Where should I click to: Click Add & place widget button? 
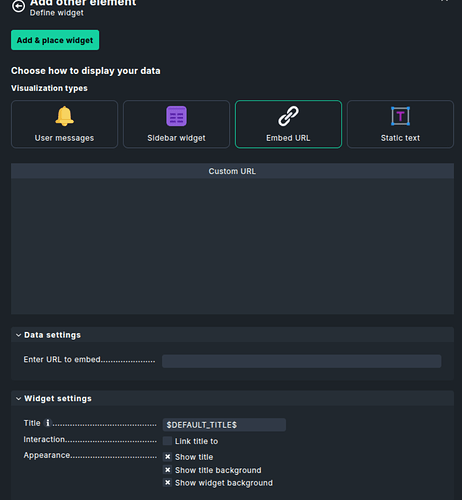pyautogui.click(x=55, y=40)
